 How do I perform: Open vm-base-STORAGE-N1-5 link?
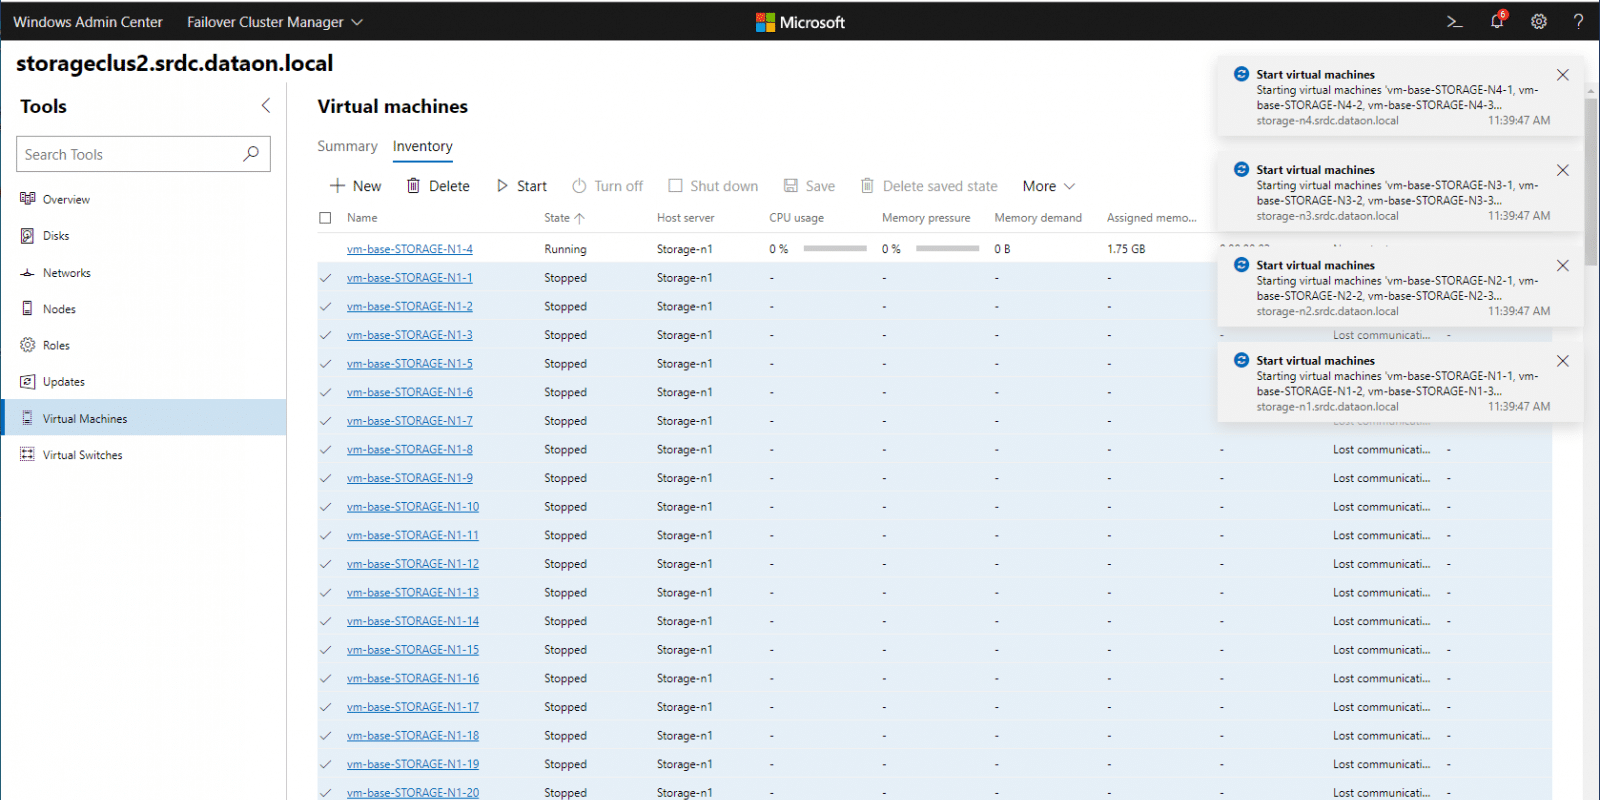pyautogui.click(x=410, y=364)
